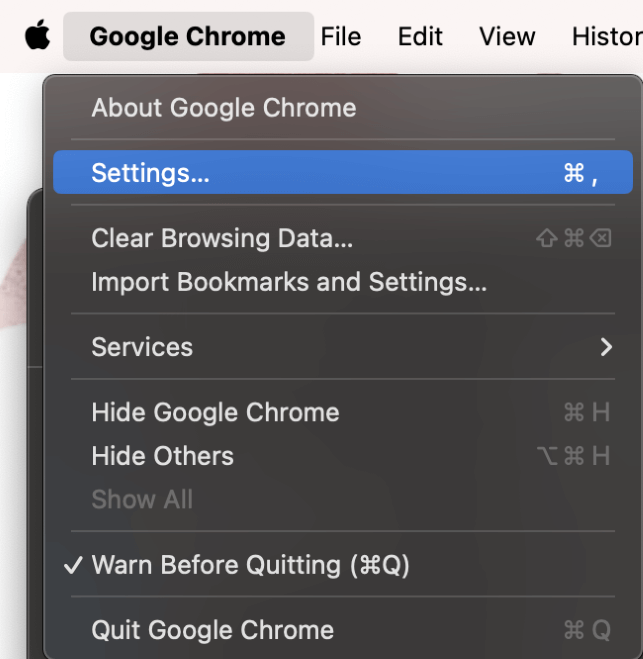Open the Edit menu
This screenshot has width=643, height=659.
coord(420,37)
